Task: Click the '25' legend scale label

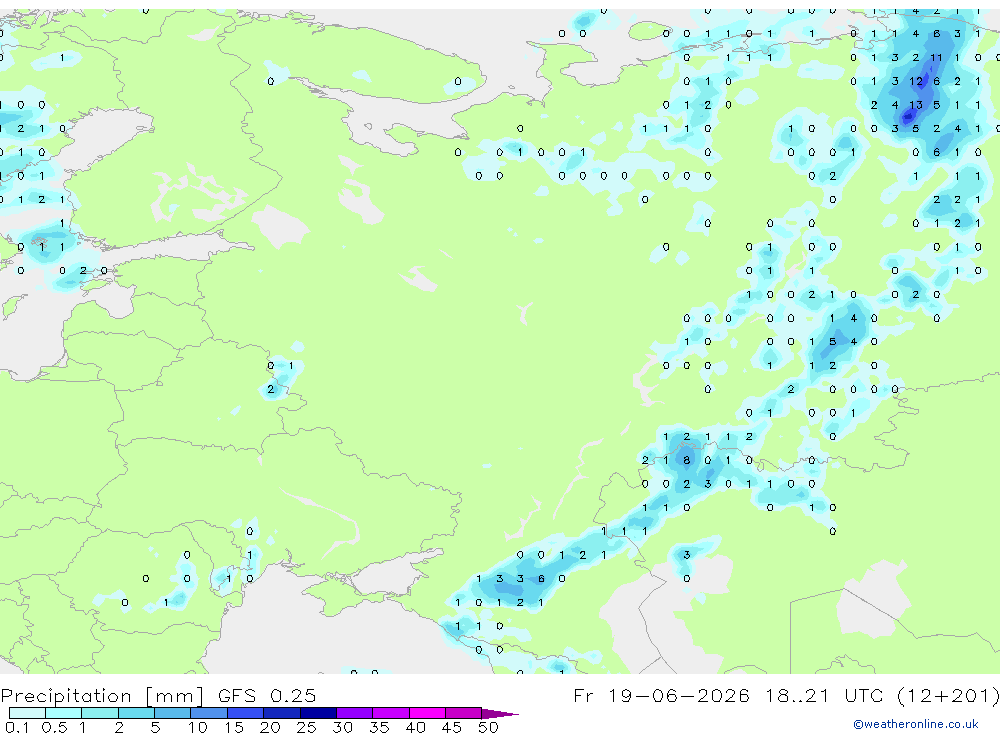Action: [x=307, y=727]
